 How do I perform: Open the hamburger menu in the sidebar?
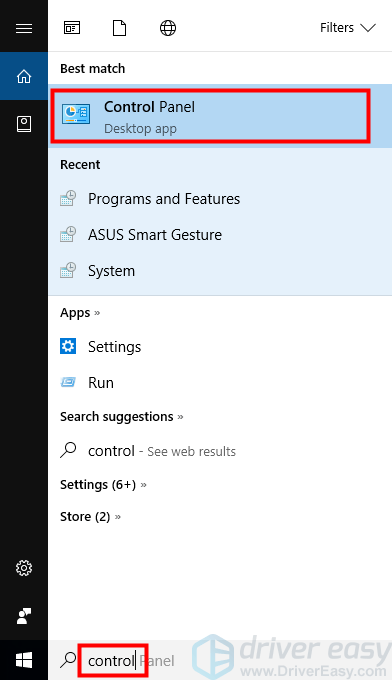click(24, 28)
